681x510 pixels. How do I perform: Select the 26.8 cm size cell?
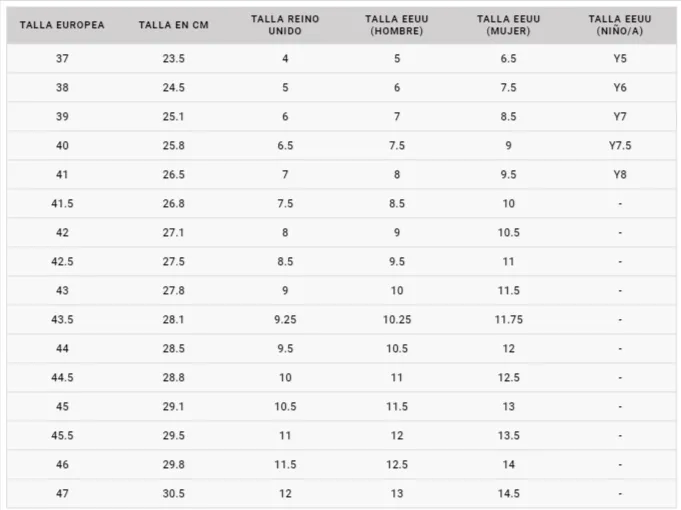pos(174,204)
